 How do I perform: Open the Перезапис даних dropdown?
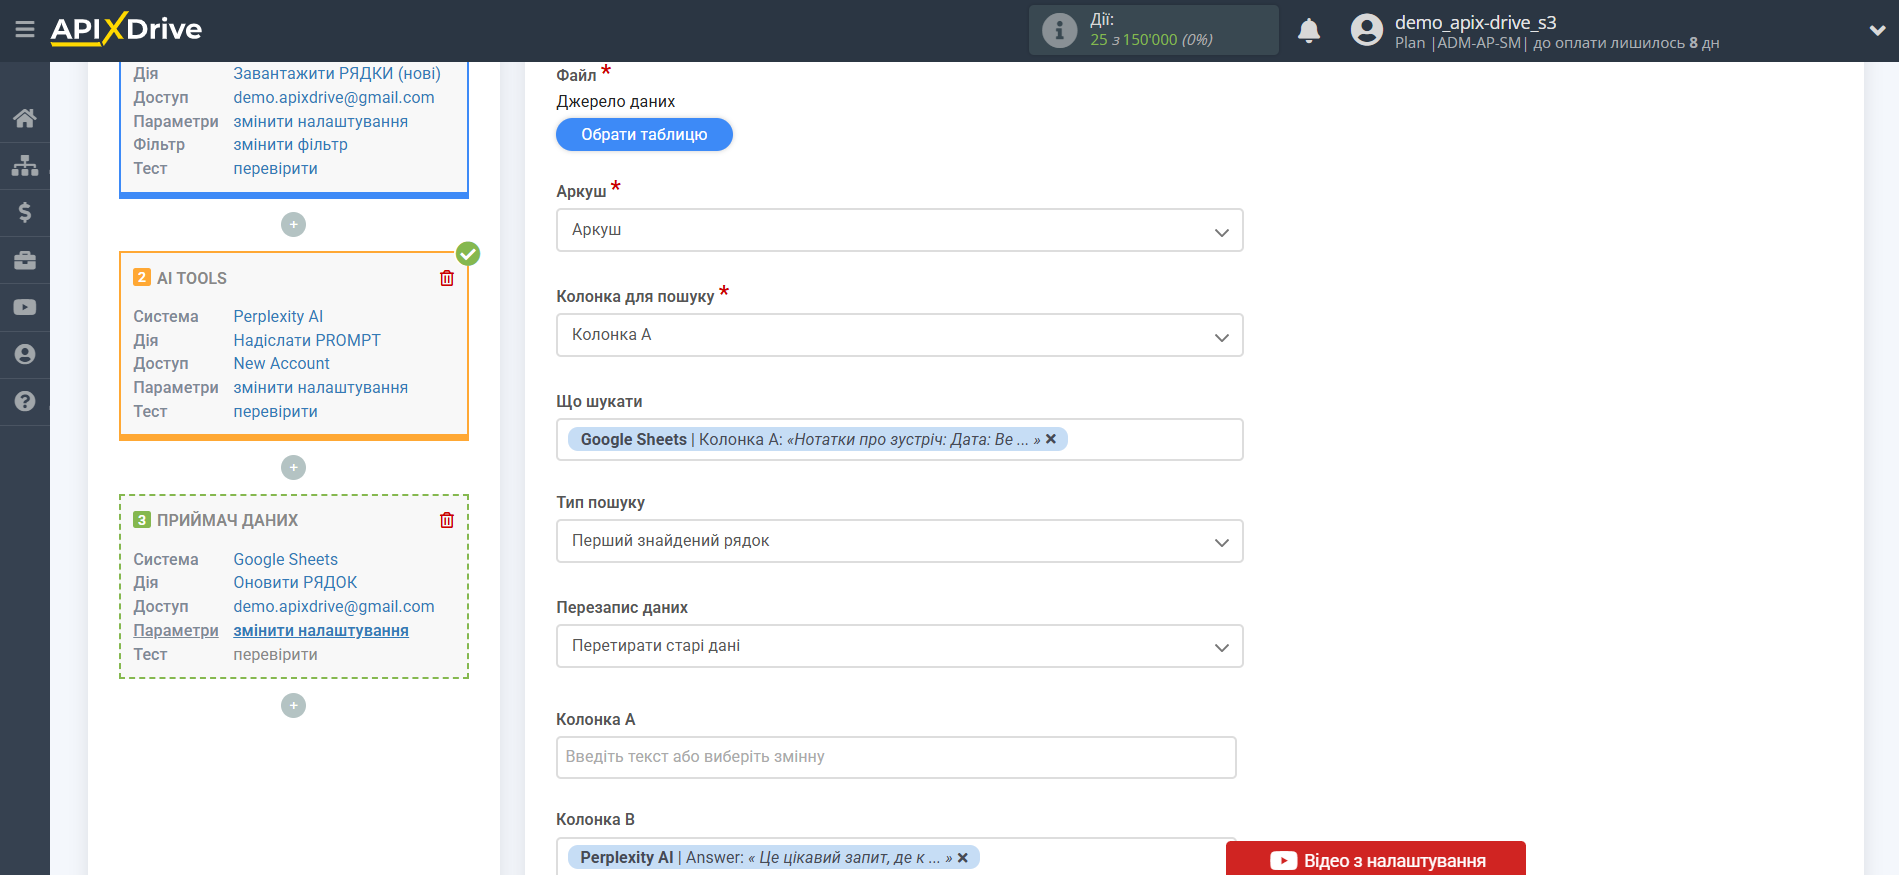(898, 646)
